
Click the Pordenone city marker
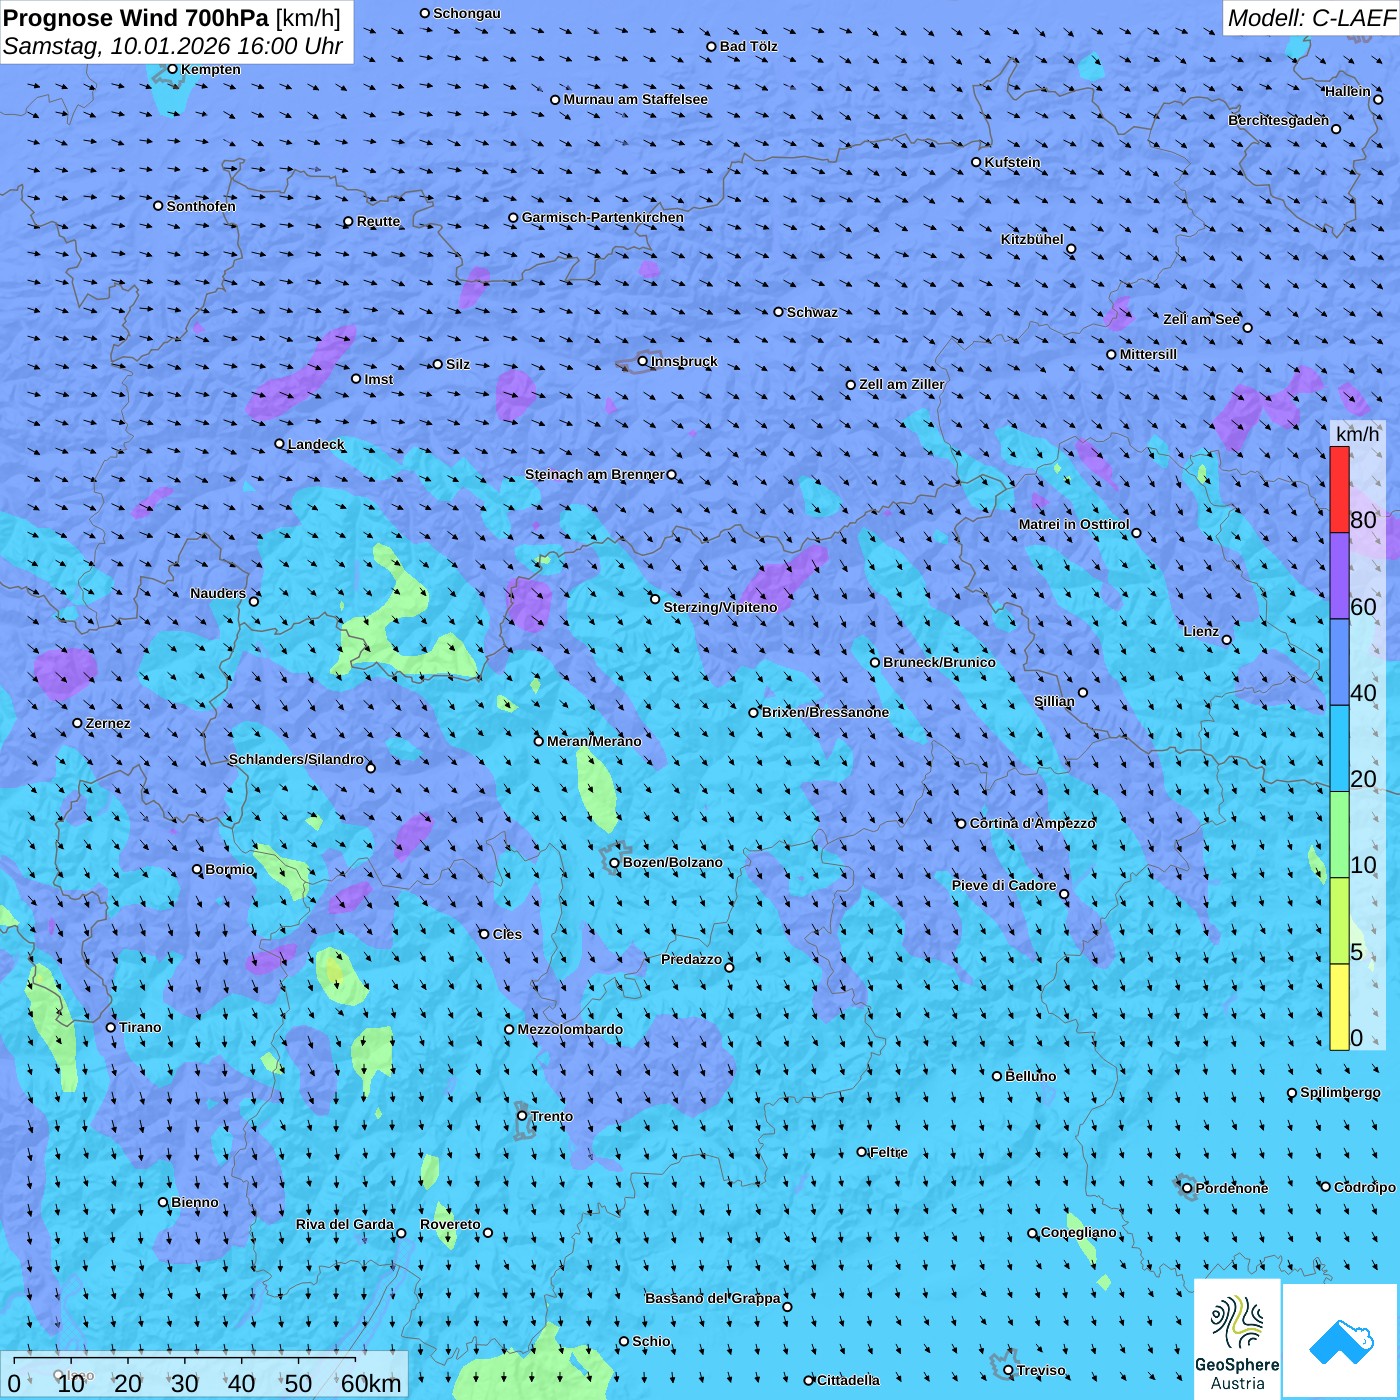coord(1187,1188)
